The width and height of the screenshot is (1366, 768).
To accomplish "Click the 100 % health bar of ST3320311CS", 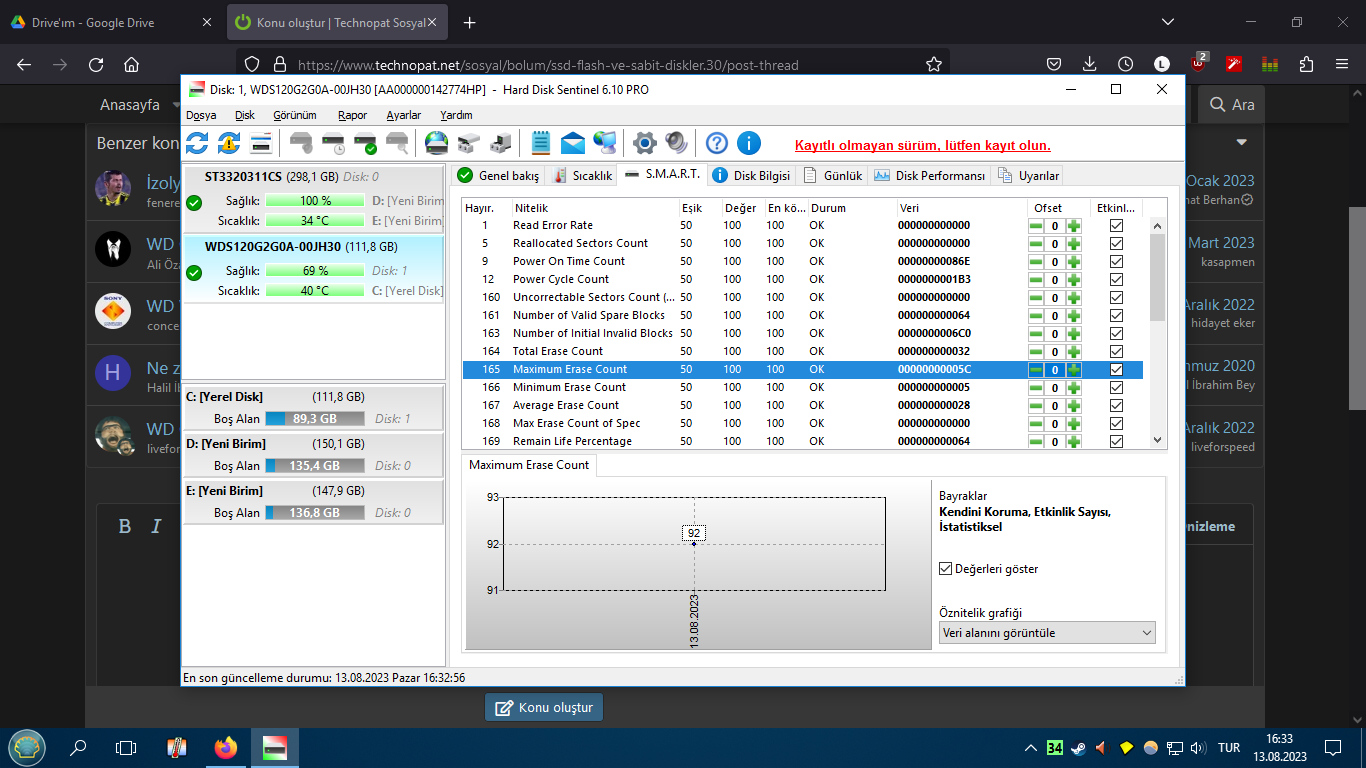I will [x=315, y=201].
